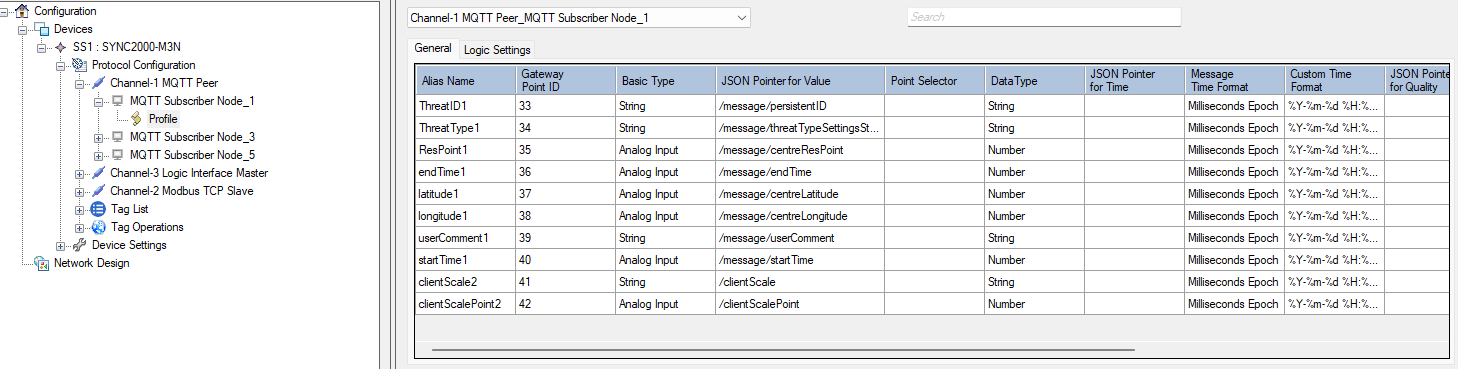This screenshot has height=369, width=1458.
Task: Click the JSON Pointer for Value header
Action: (800, 80)
